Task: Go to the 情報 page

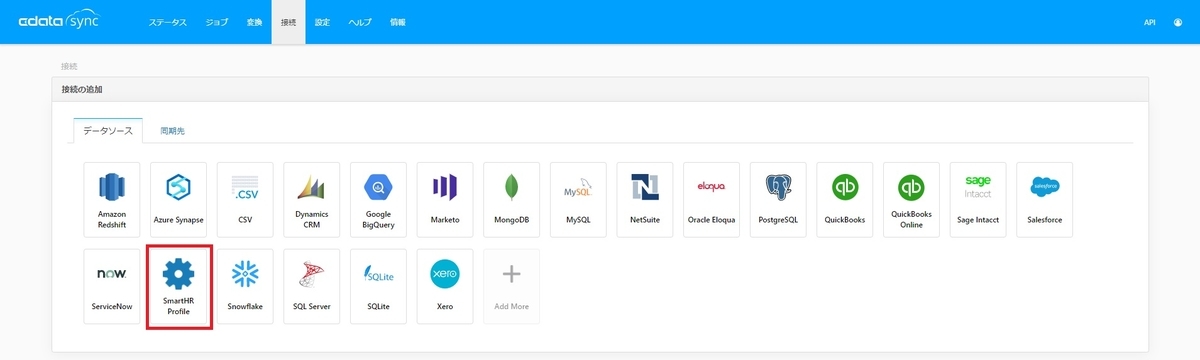Action: pyautogui.click(x=398, y=21)
